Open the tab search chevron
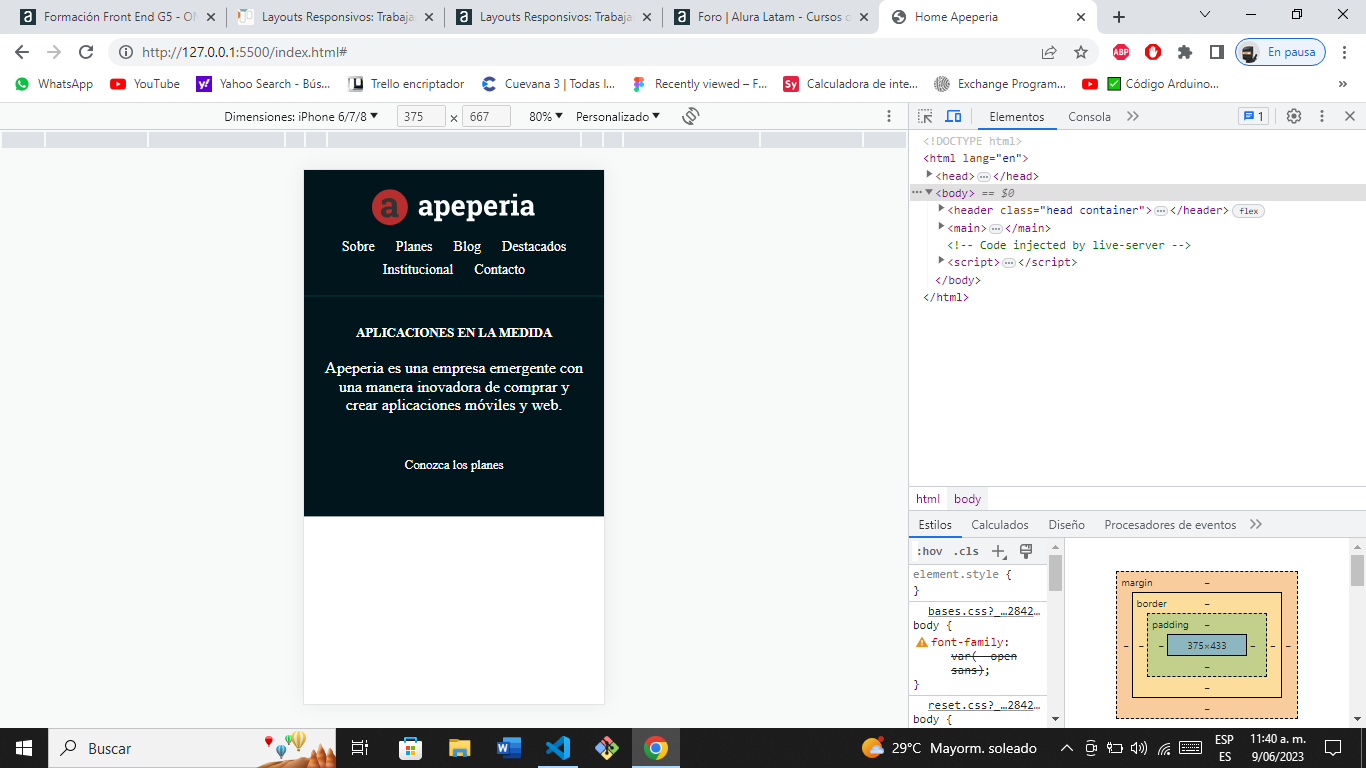1366x768 pixels. 1205,15
